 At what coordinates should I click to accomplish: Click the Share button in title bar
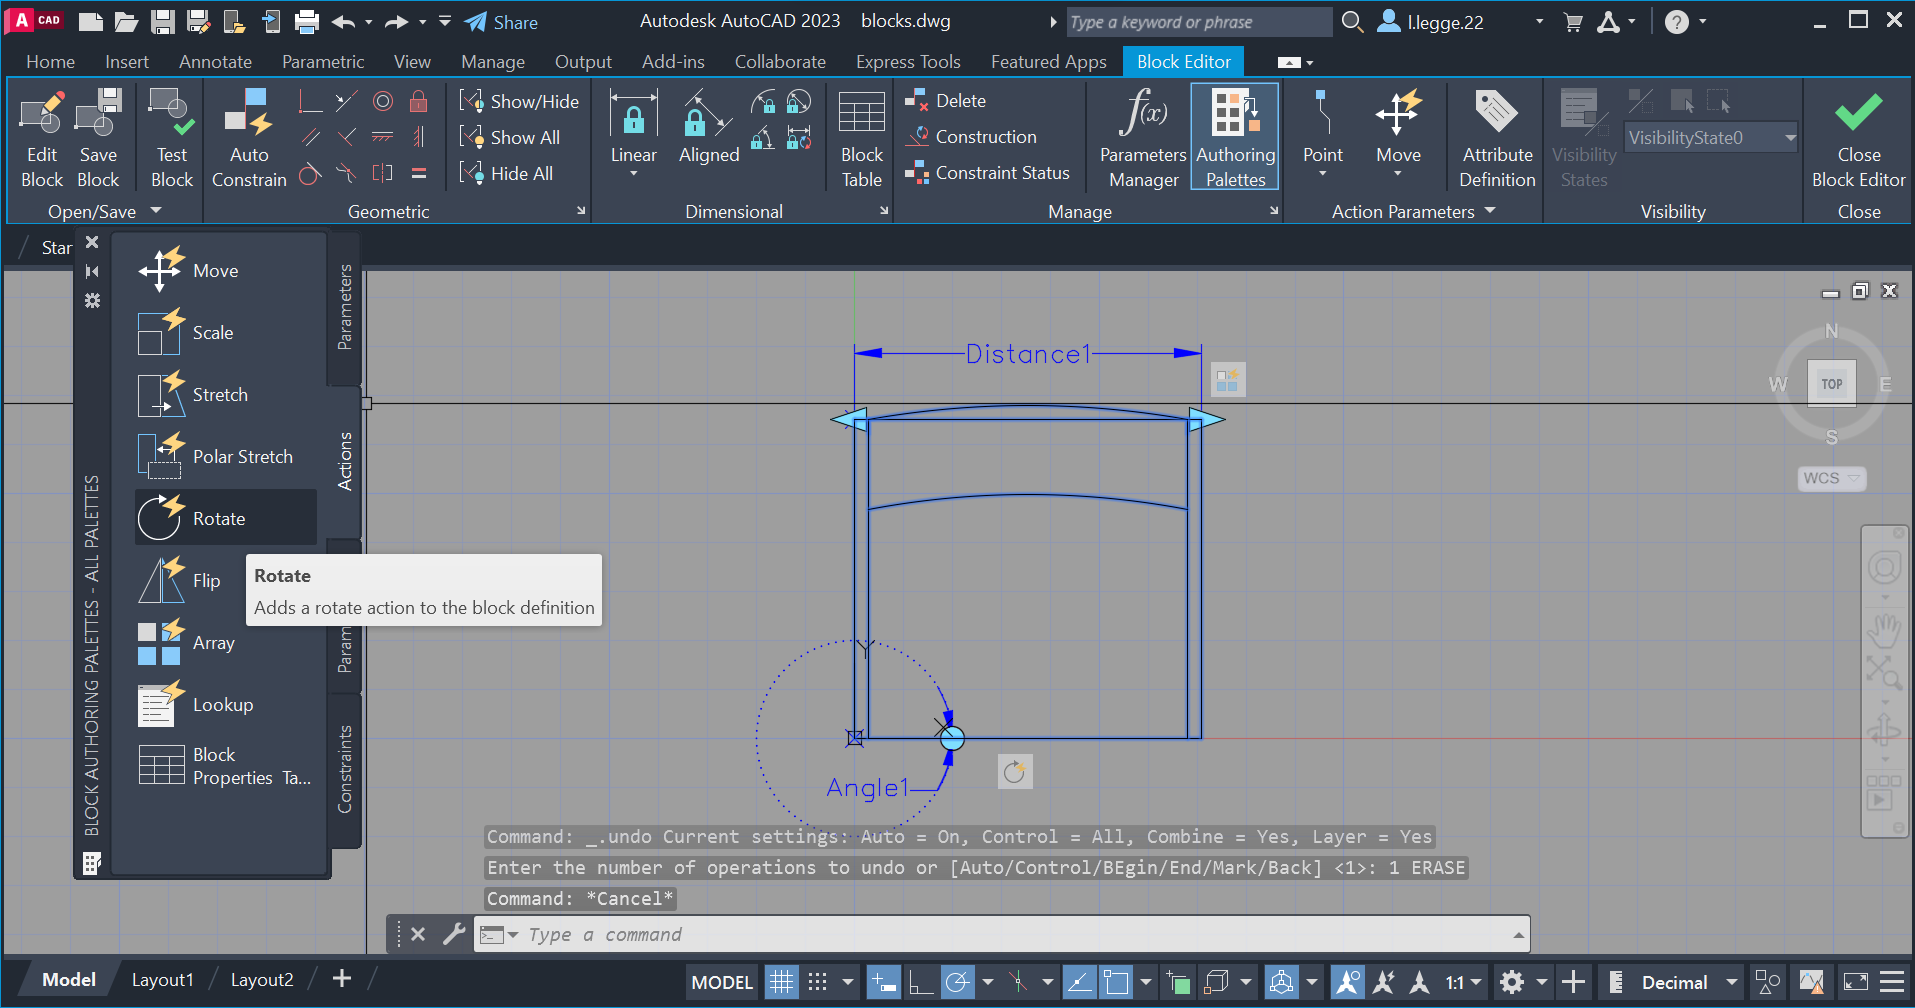click(x=501, y=22)
